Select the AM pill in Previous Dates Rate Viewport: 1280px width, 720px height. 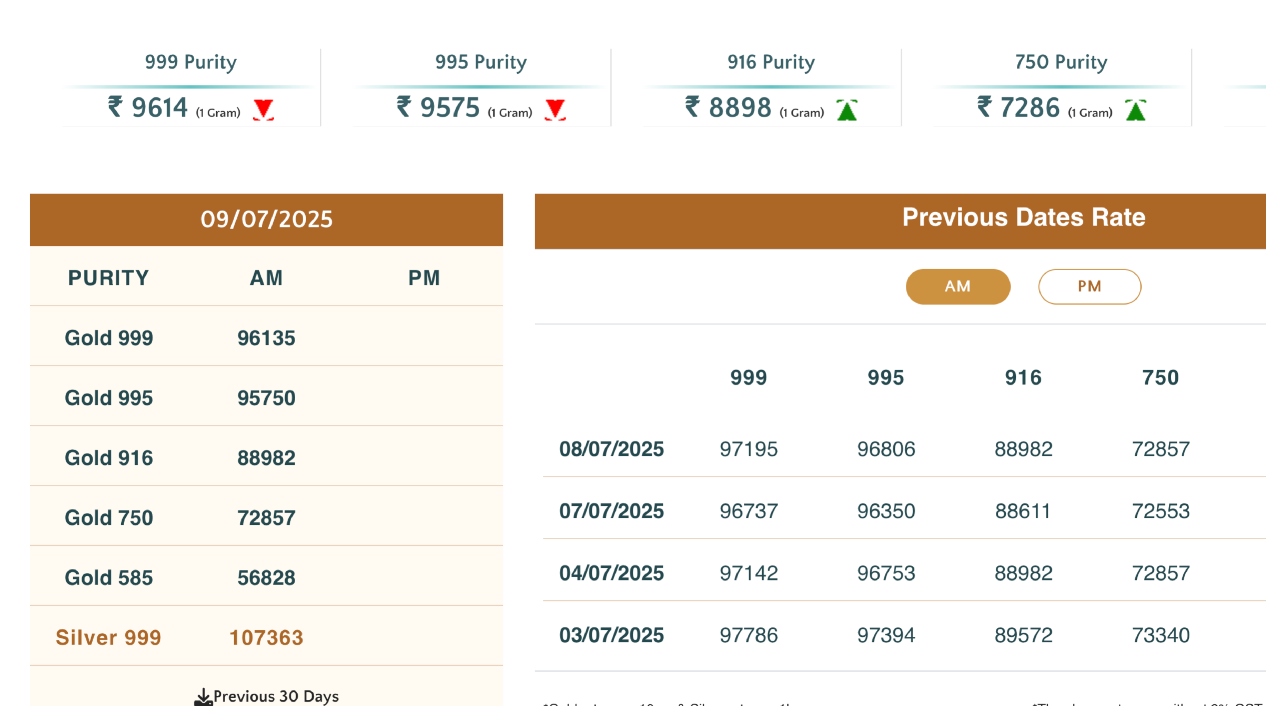coord(958,287)
